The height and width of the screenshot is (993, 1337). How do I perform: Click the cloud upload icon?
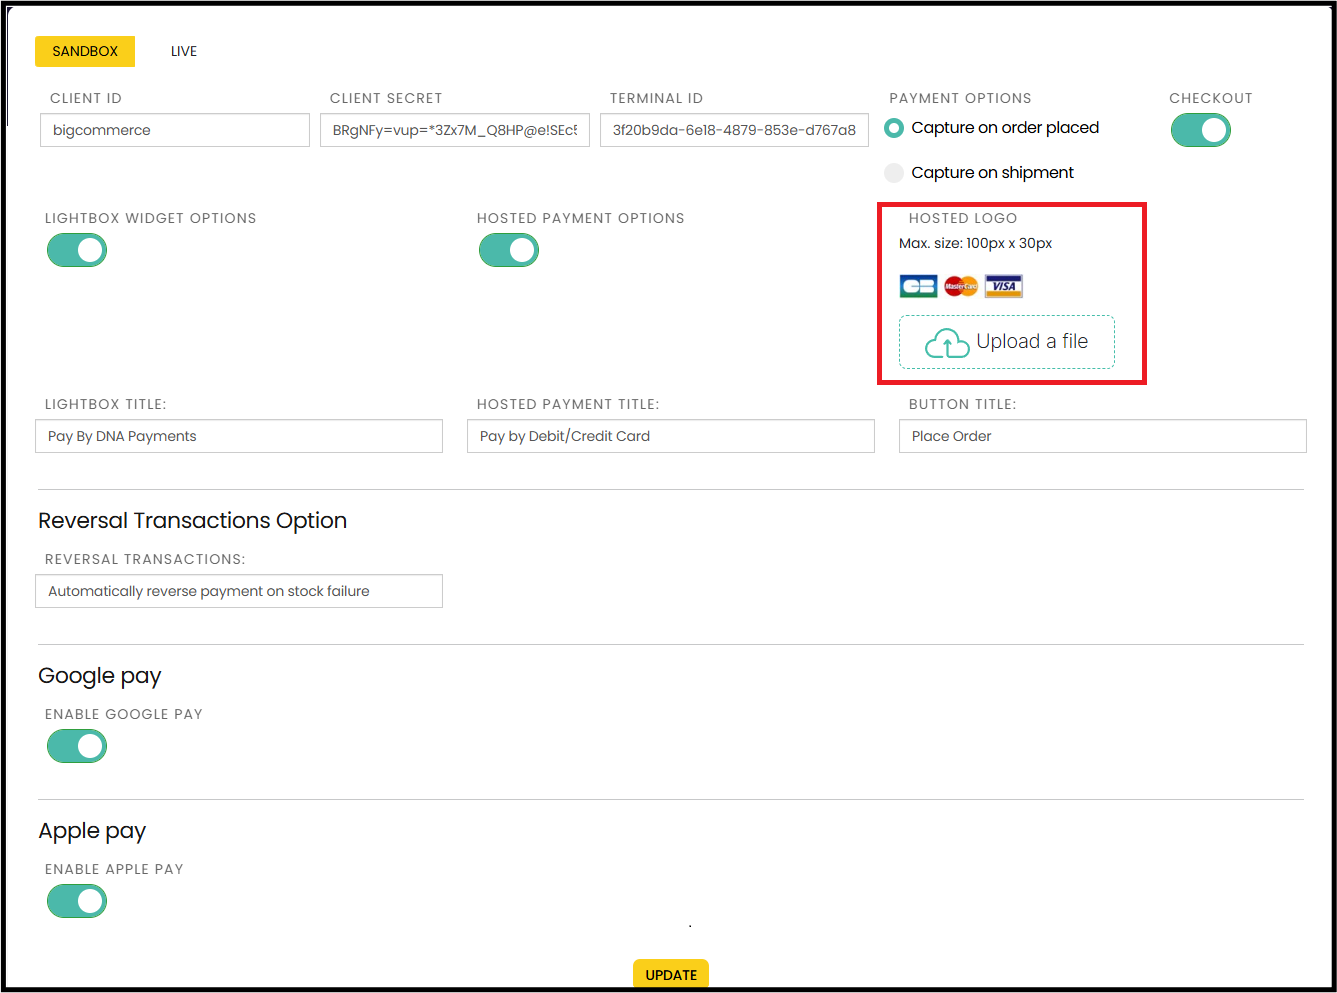tap(946, 343)
